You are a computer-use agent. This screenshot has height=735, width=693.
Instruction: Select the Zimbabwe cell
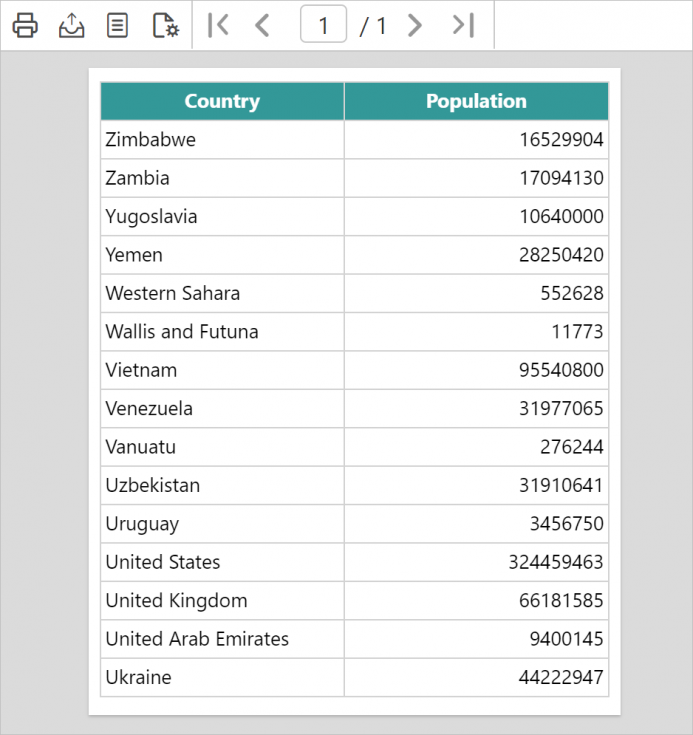tap(222, 140)
